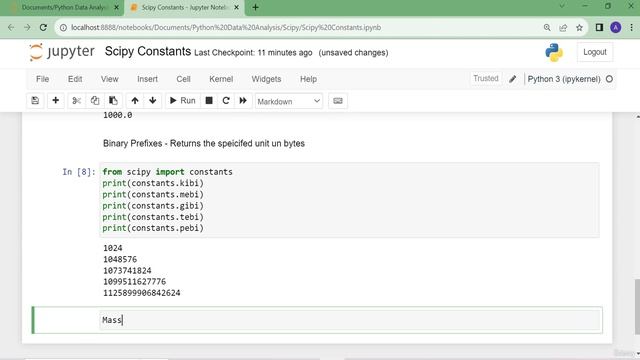
Task: Open the File menu
Action: (42, 79)
